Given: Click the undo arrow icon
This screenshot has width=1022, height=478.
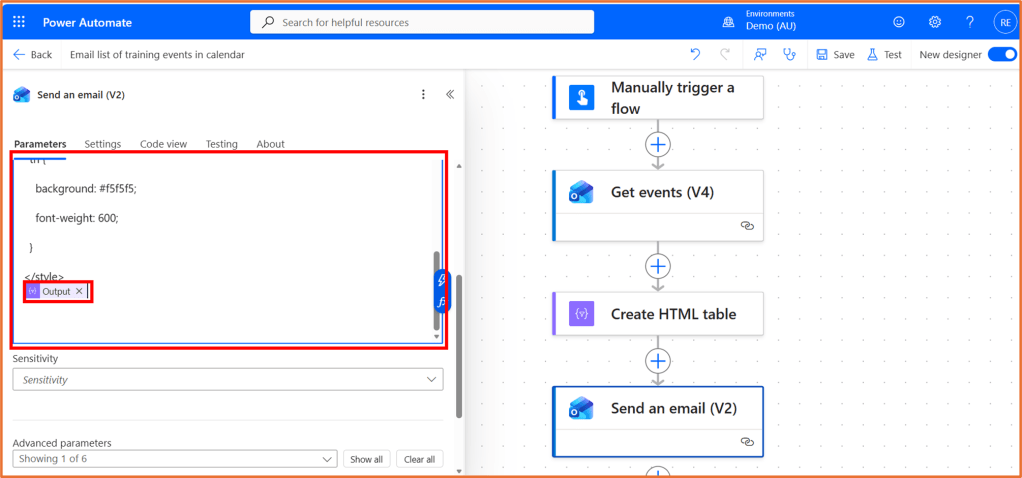Looking at the screenshot, I should pyautogui.click(x=695, y=55).
